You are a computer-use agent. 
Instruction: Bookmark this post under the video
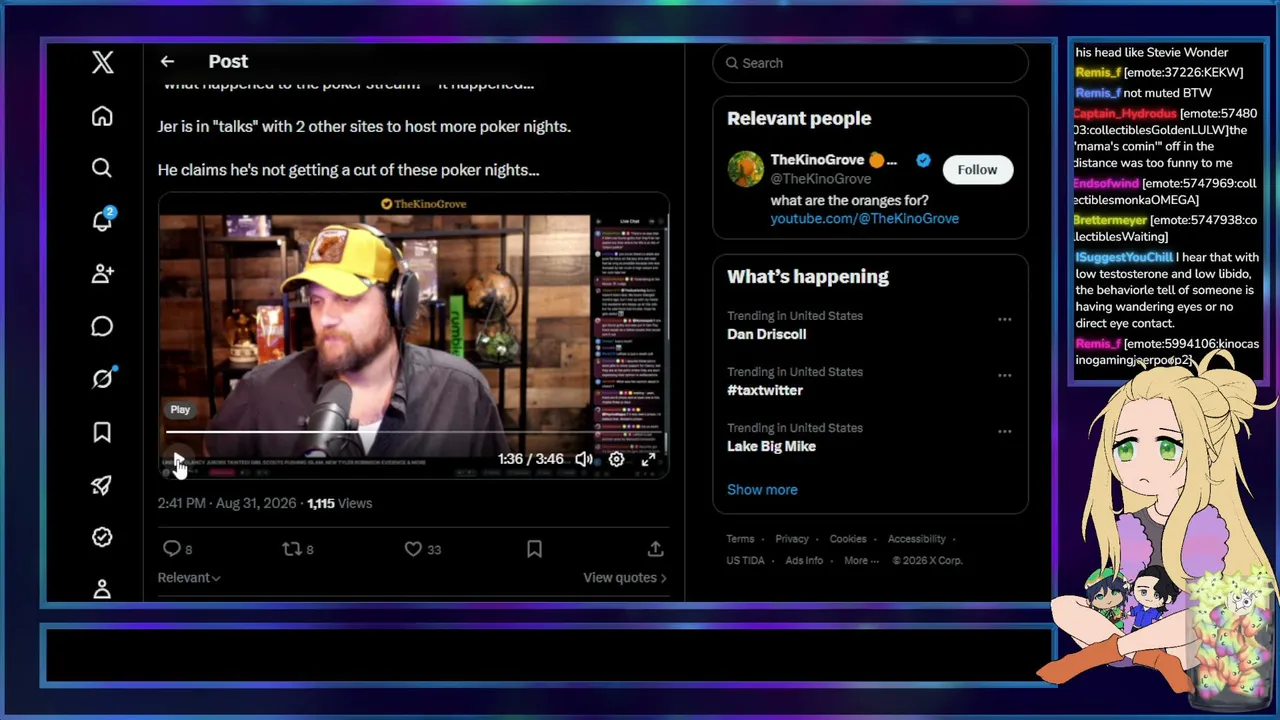[534, 549]
